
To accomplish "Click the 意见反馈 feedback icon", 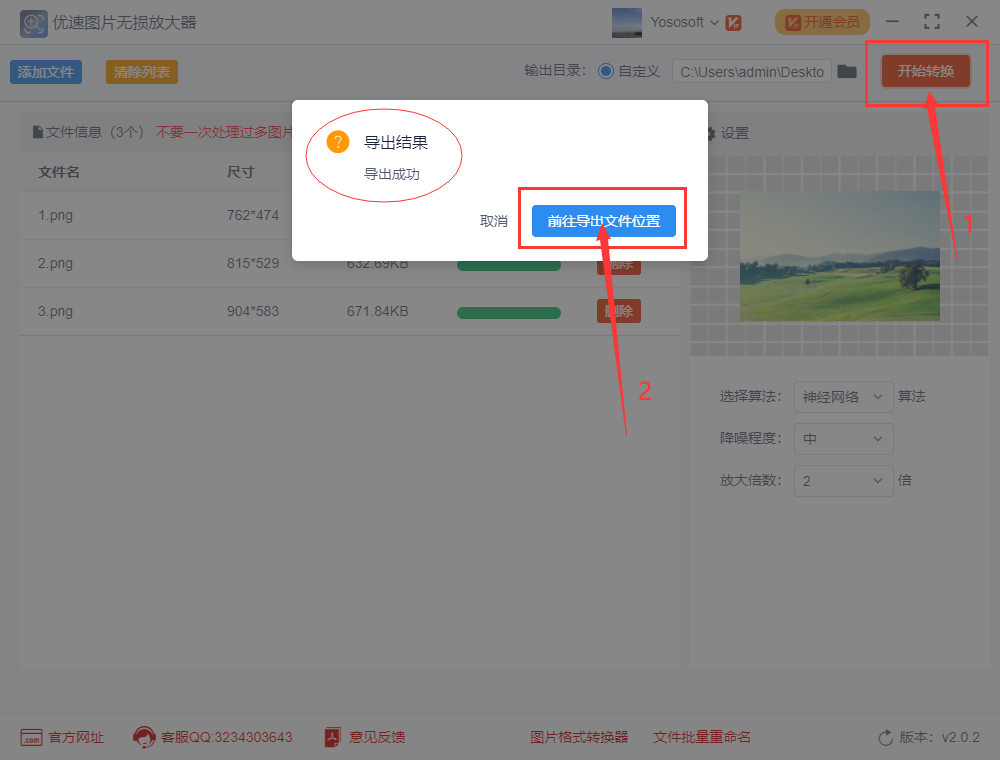I will click(x=330, y=737).
